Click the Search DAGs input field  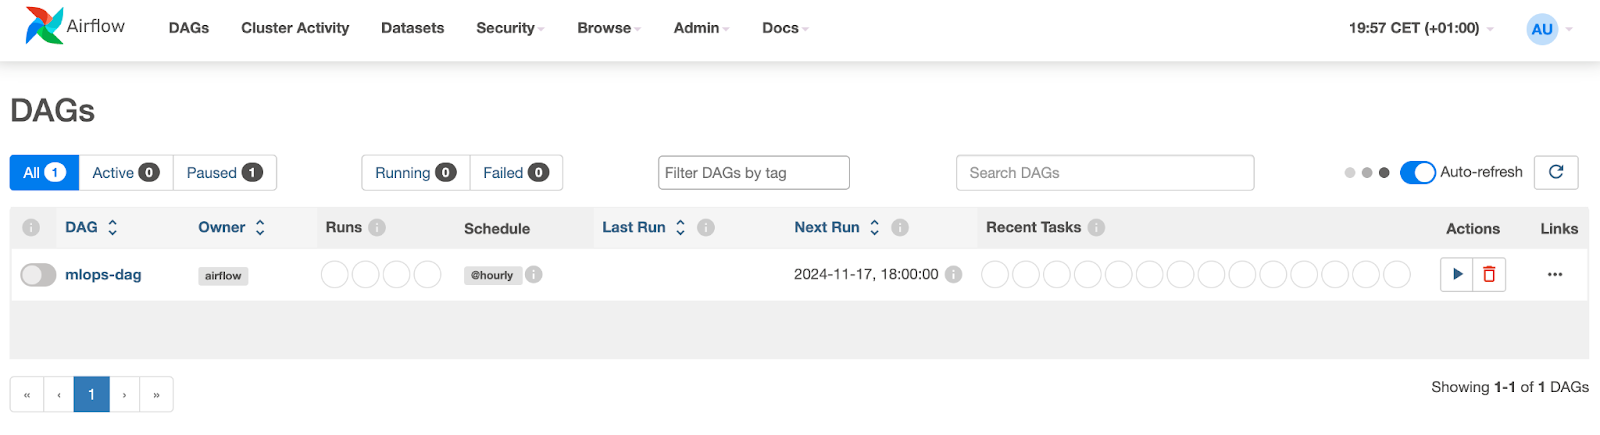(x=1104, y=172)
